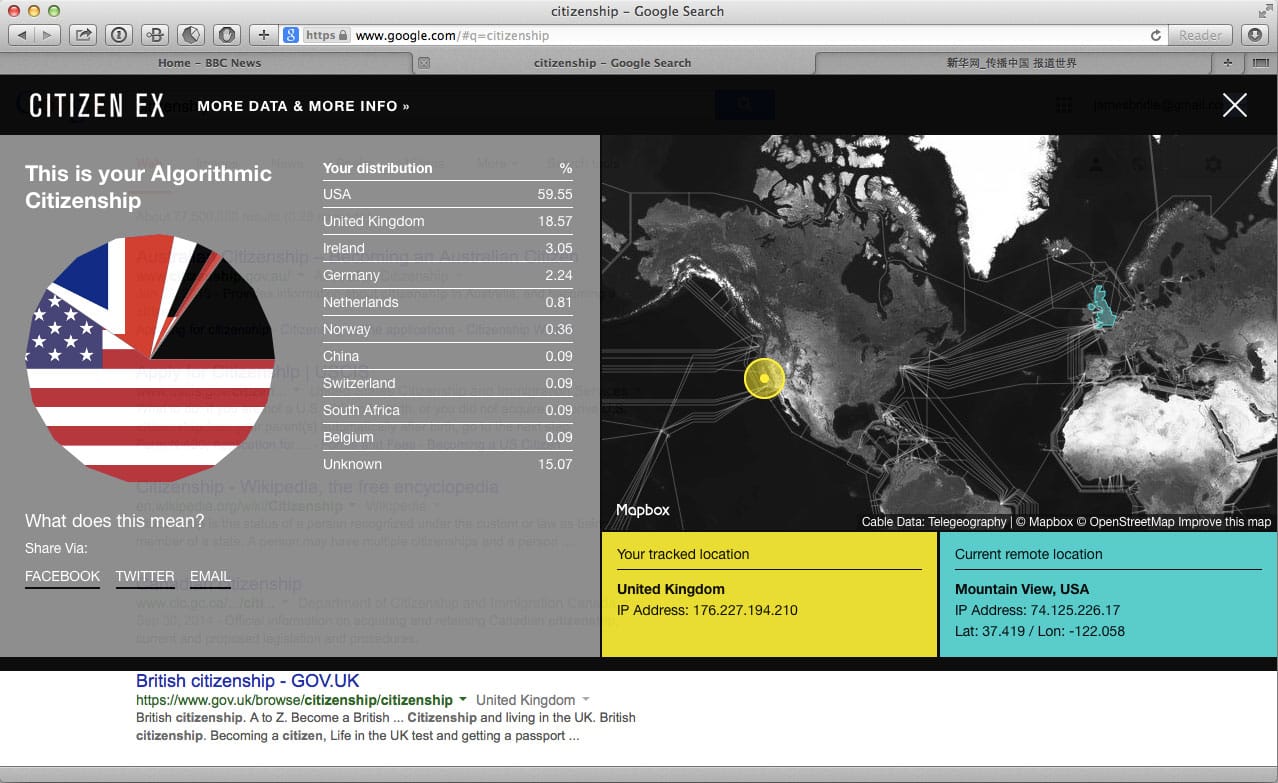Click the circled number one extension icon

120,35
